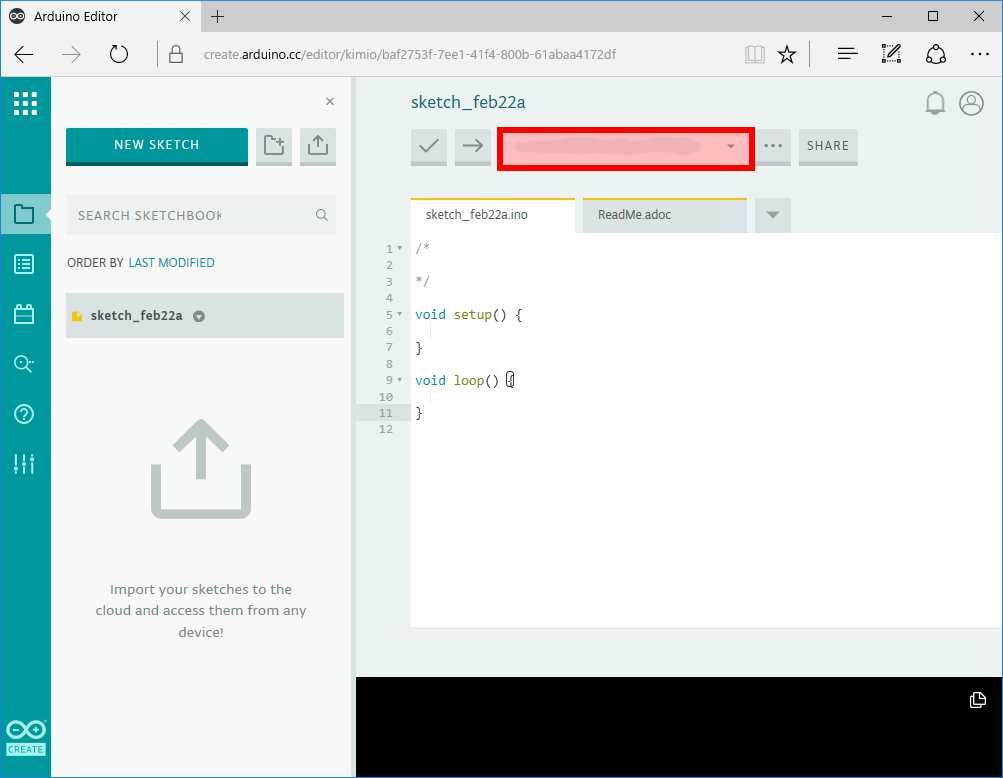Image resolution: width=1003 pixels, height=778 pixels.
Task: Make a web note
Action: [x=891, y=54]
